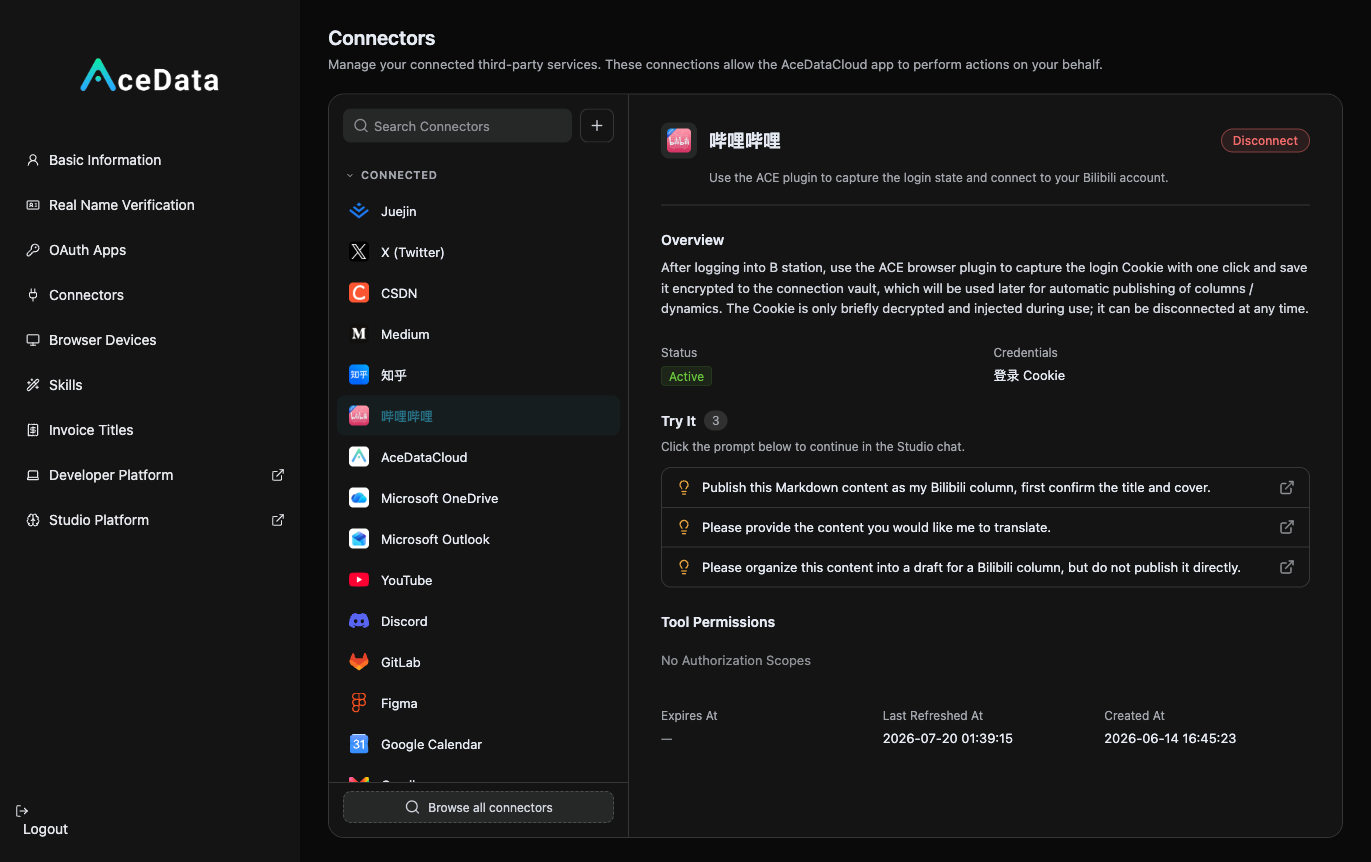Viewport: 1371px width, 862px height.
Task: Click the Medium logo icon
Action: pos(359,334)
